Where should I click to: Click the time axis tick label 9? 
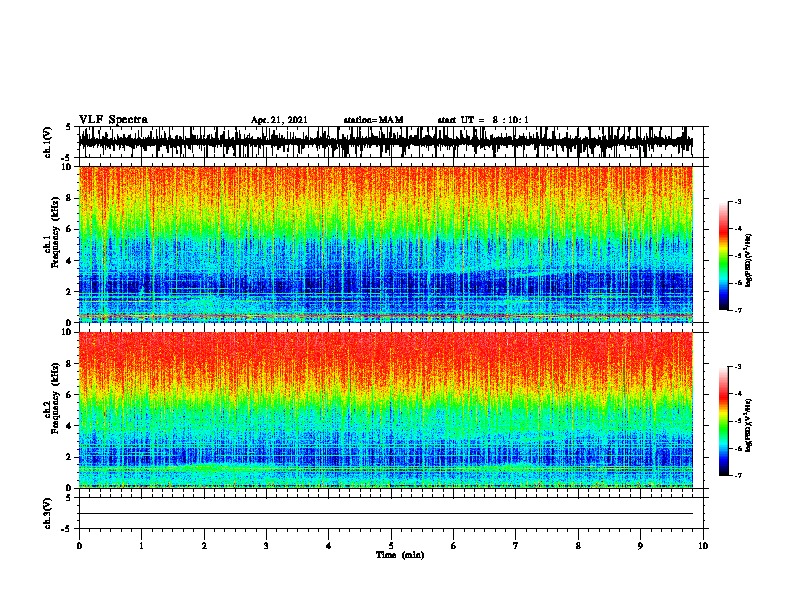(x=640, y=546)
